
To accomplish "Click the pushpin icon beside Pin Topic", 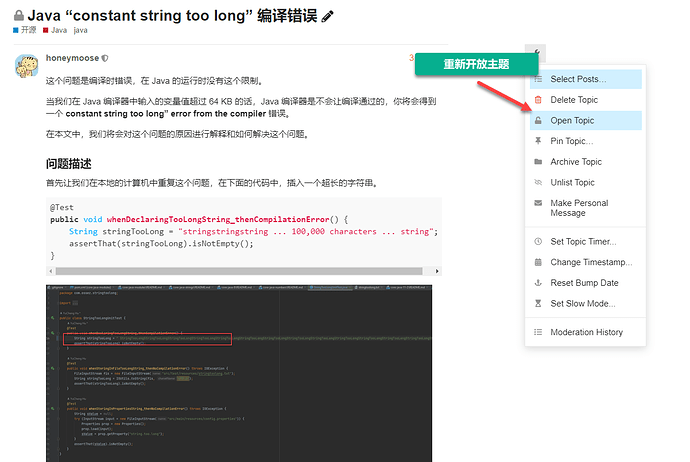I will coord(538,141).
